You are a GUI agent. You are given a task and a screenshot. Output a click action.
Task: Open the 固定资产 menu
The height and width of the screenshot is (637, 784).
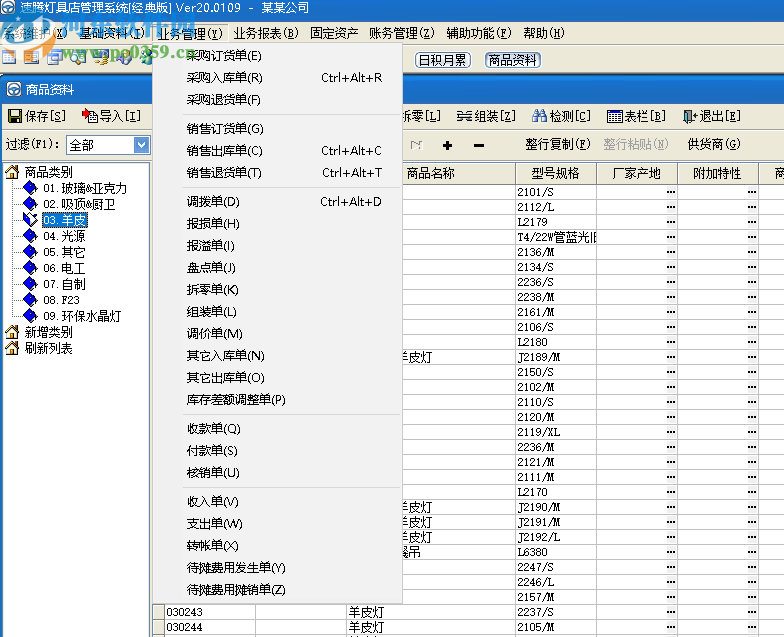[x=334, y=33]
